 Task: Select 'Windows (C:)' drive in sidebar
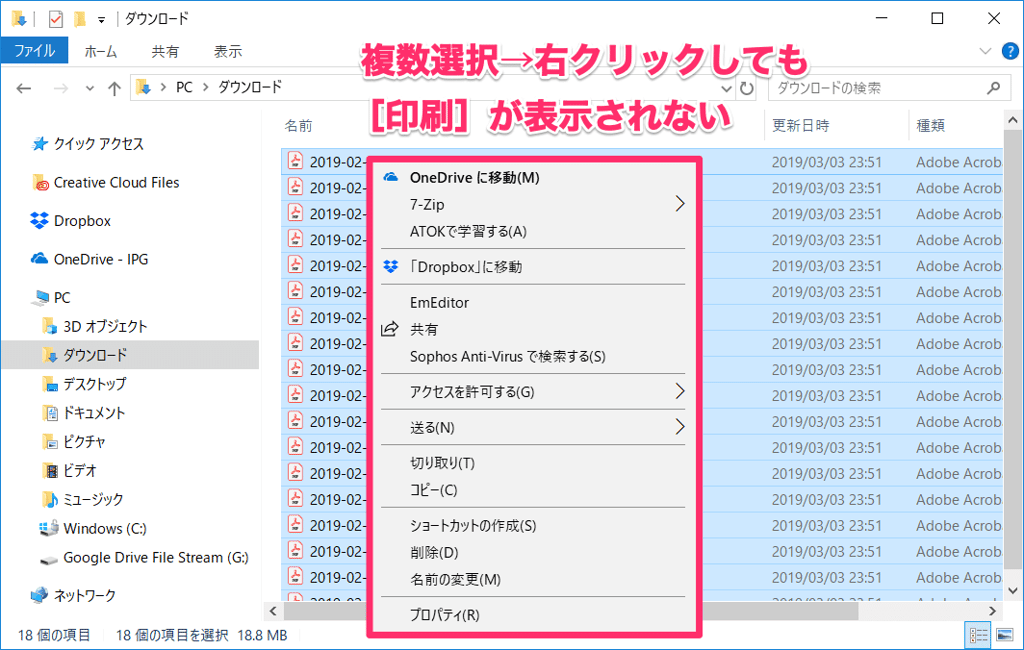[104, 528]
